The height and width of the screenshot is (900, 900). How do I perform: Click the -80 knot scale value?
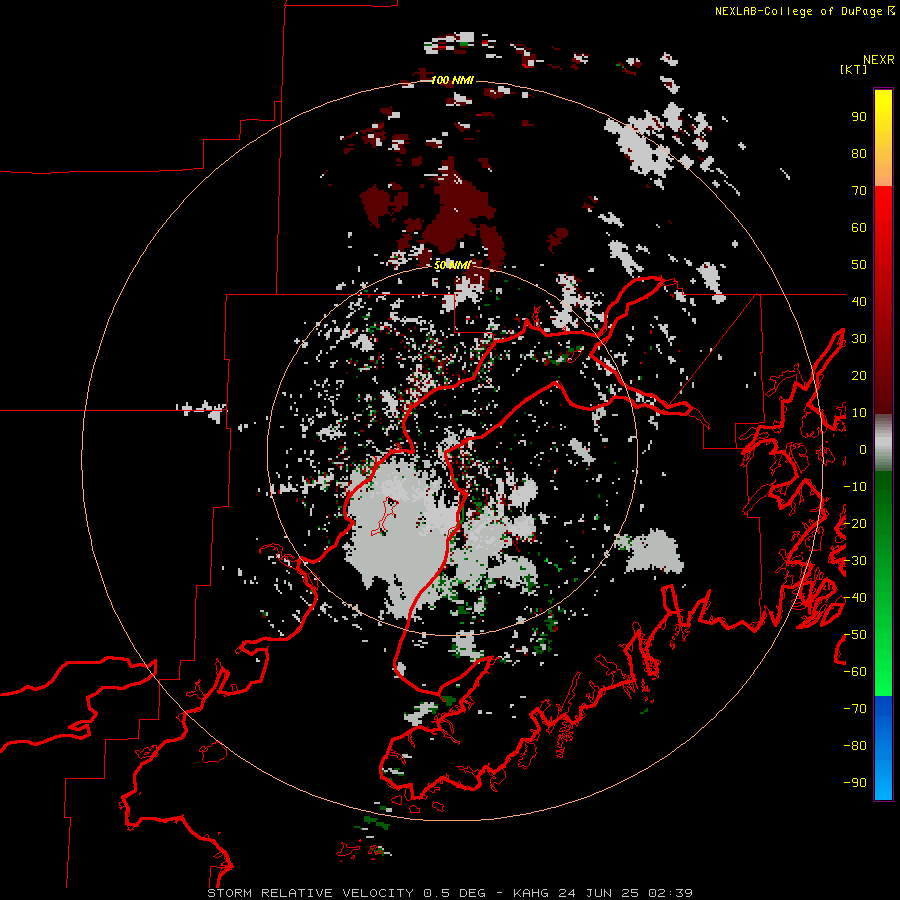click(x=855, y=746)
